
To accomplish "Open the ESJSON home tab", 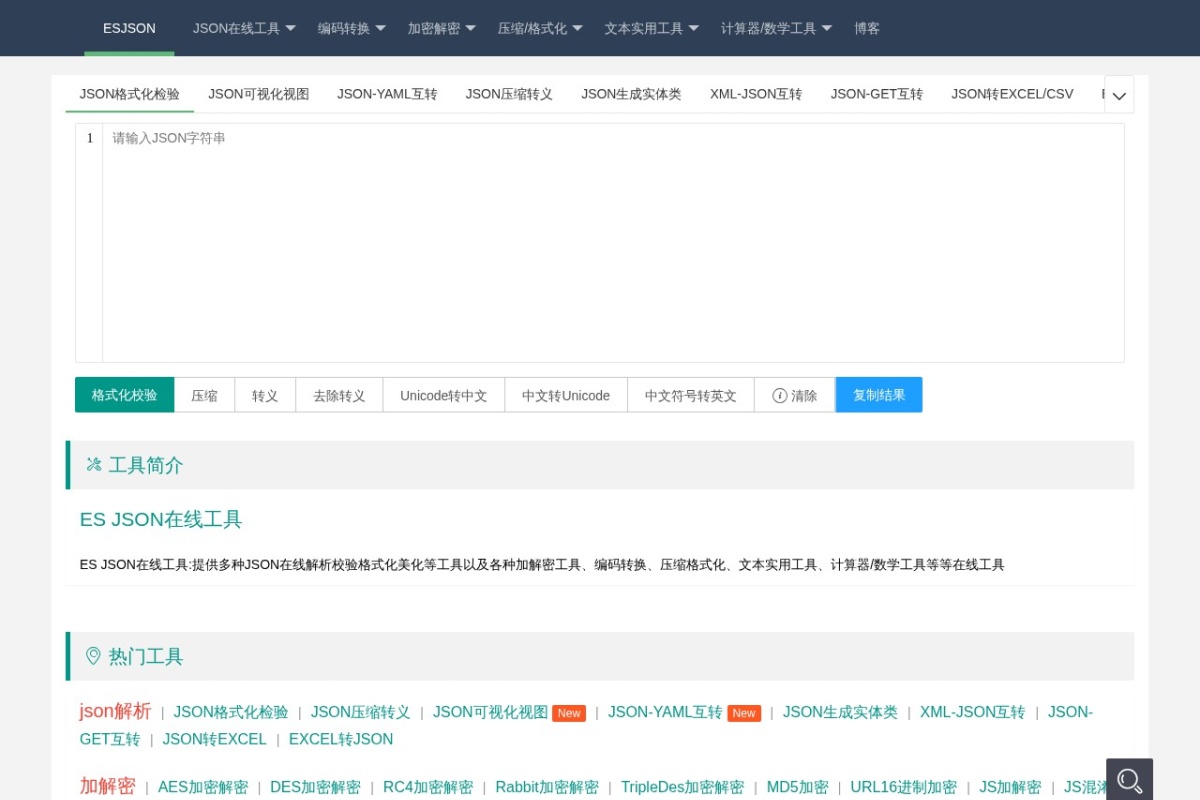I will pos(129,28).
